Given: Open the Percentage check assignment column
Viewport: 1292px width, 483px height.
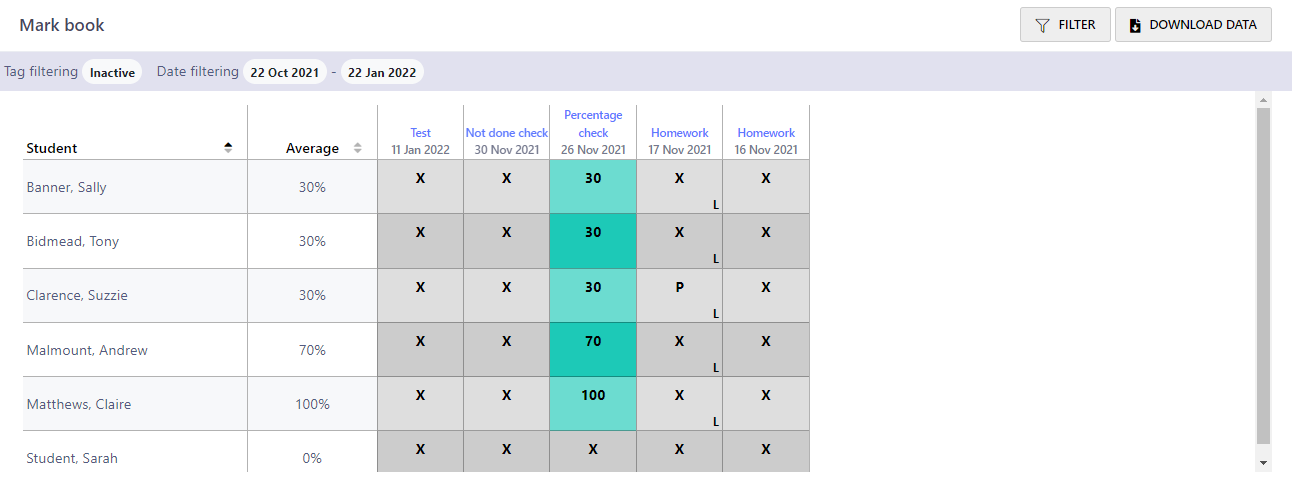Looking at the screenshot, I should coord(593,124).
